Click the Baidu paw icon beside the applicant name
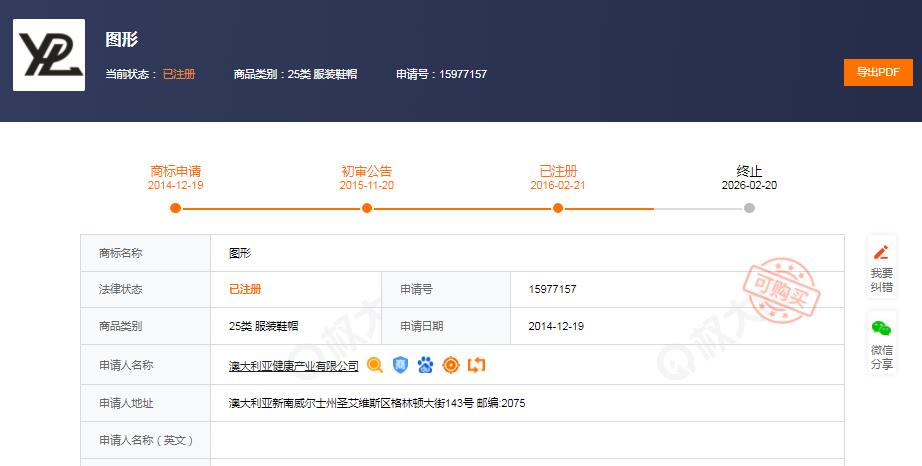 point(425,365)
